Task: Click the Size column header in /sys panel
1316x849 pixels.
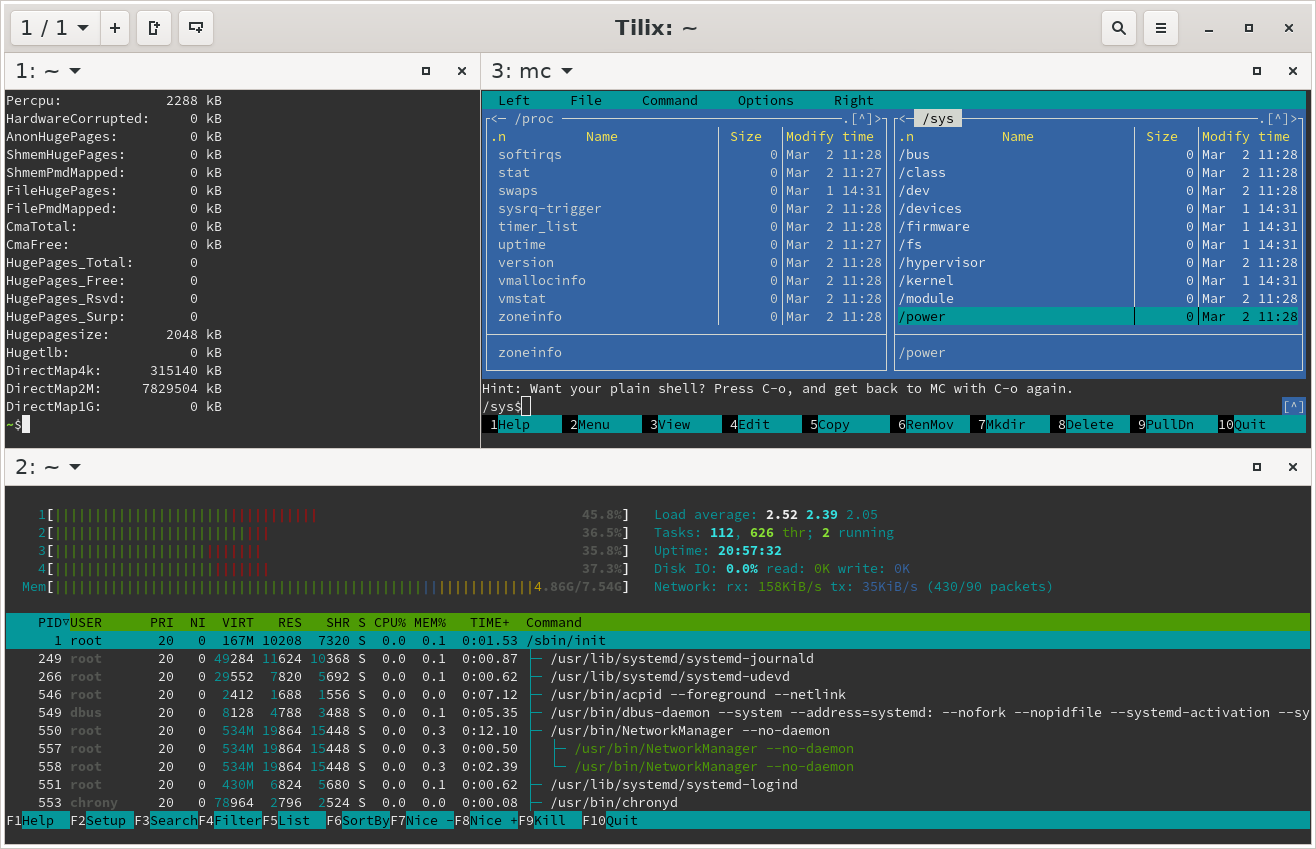Action: click(x=1162, y=137)
